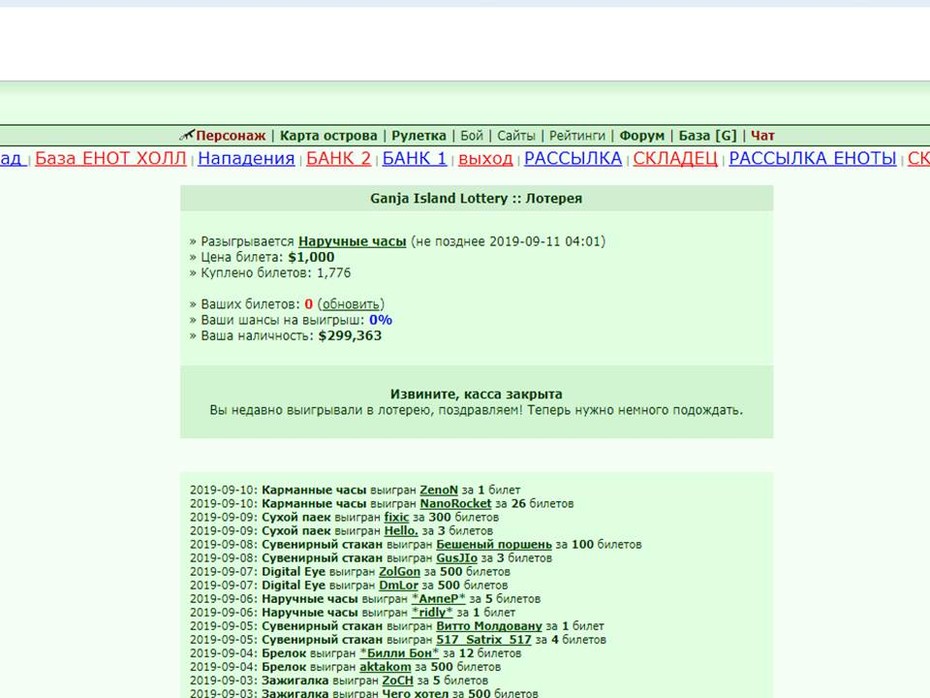The height and width of the screenshot is (698, 930).
Task: Open winner ZolGon profile
Action: click(399, 572)
